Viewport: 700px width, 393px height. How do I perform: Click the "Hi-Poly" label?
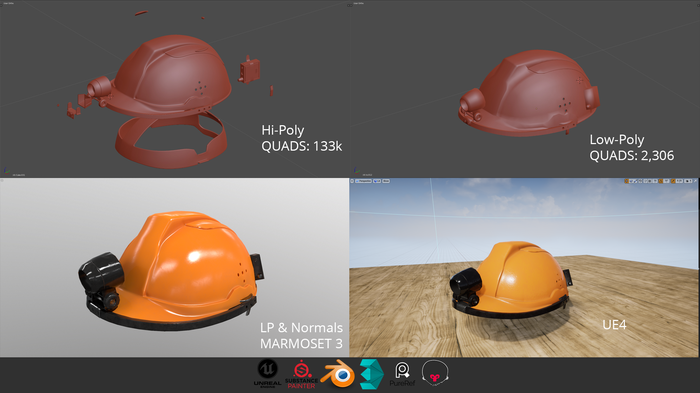click(x=283, y=130)
